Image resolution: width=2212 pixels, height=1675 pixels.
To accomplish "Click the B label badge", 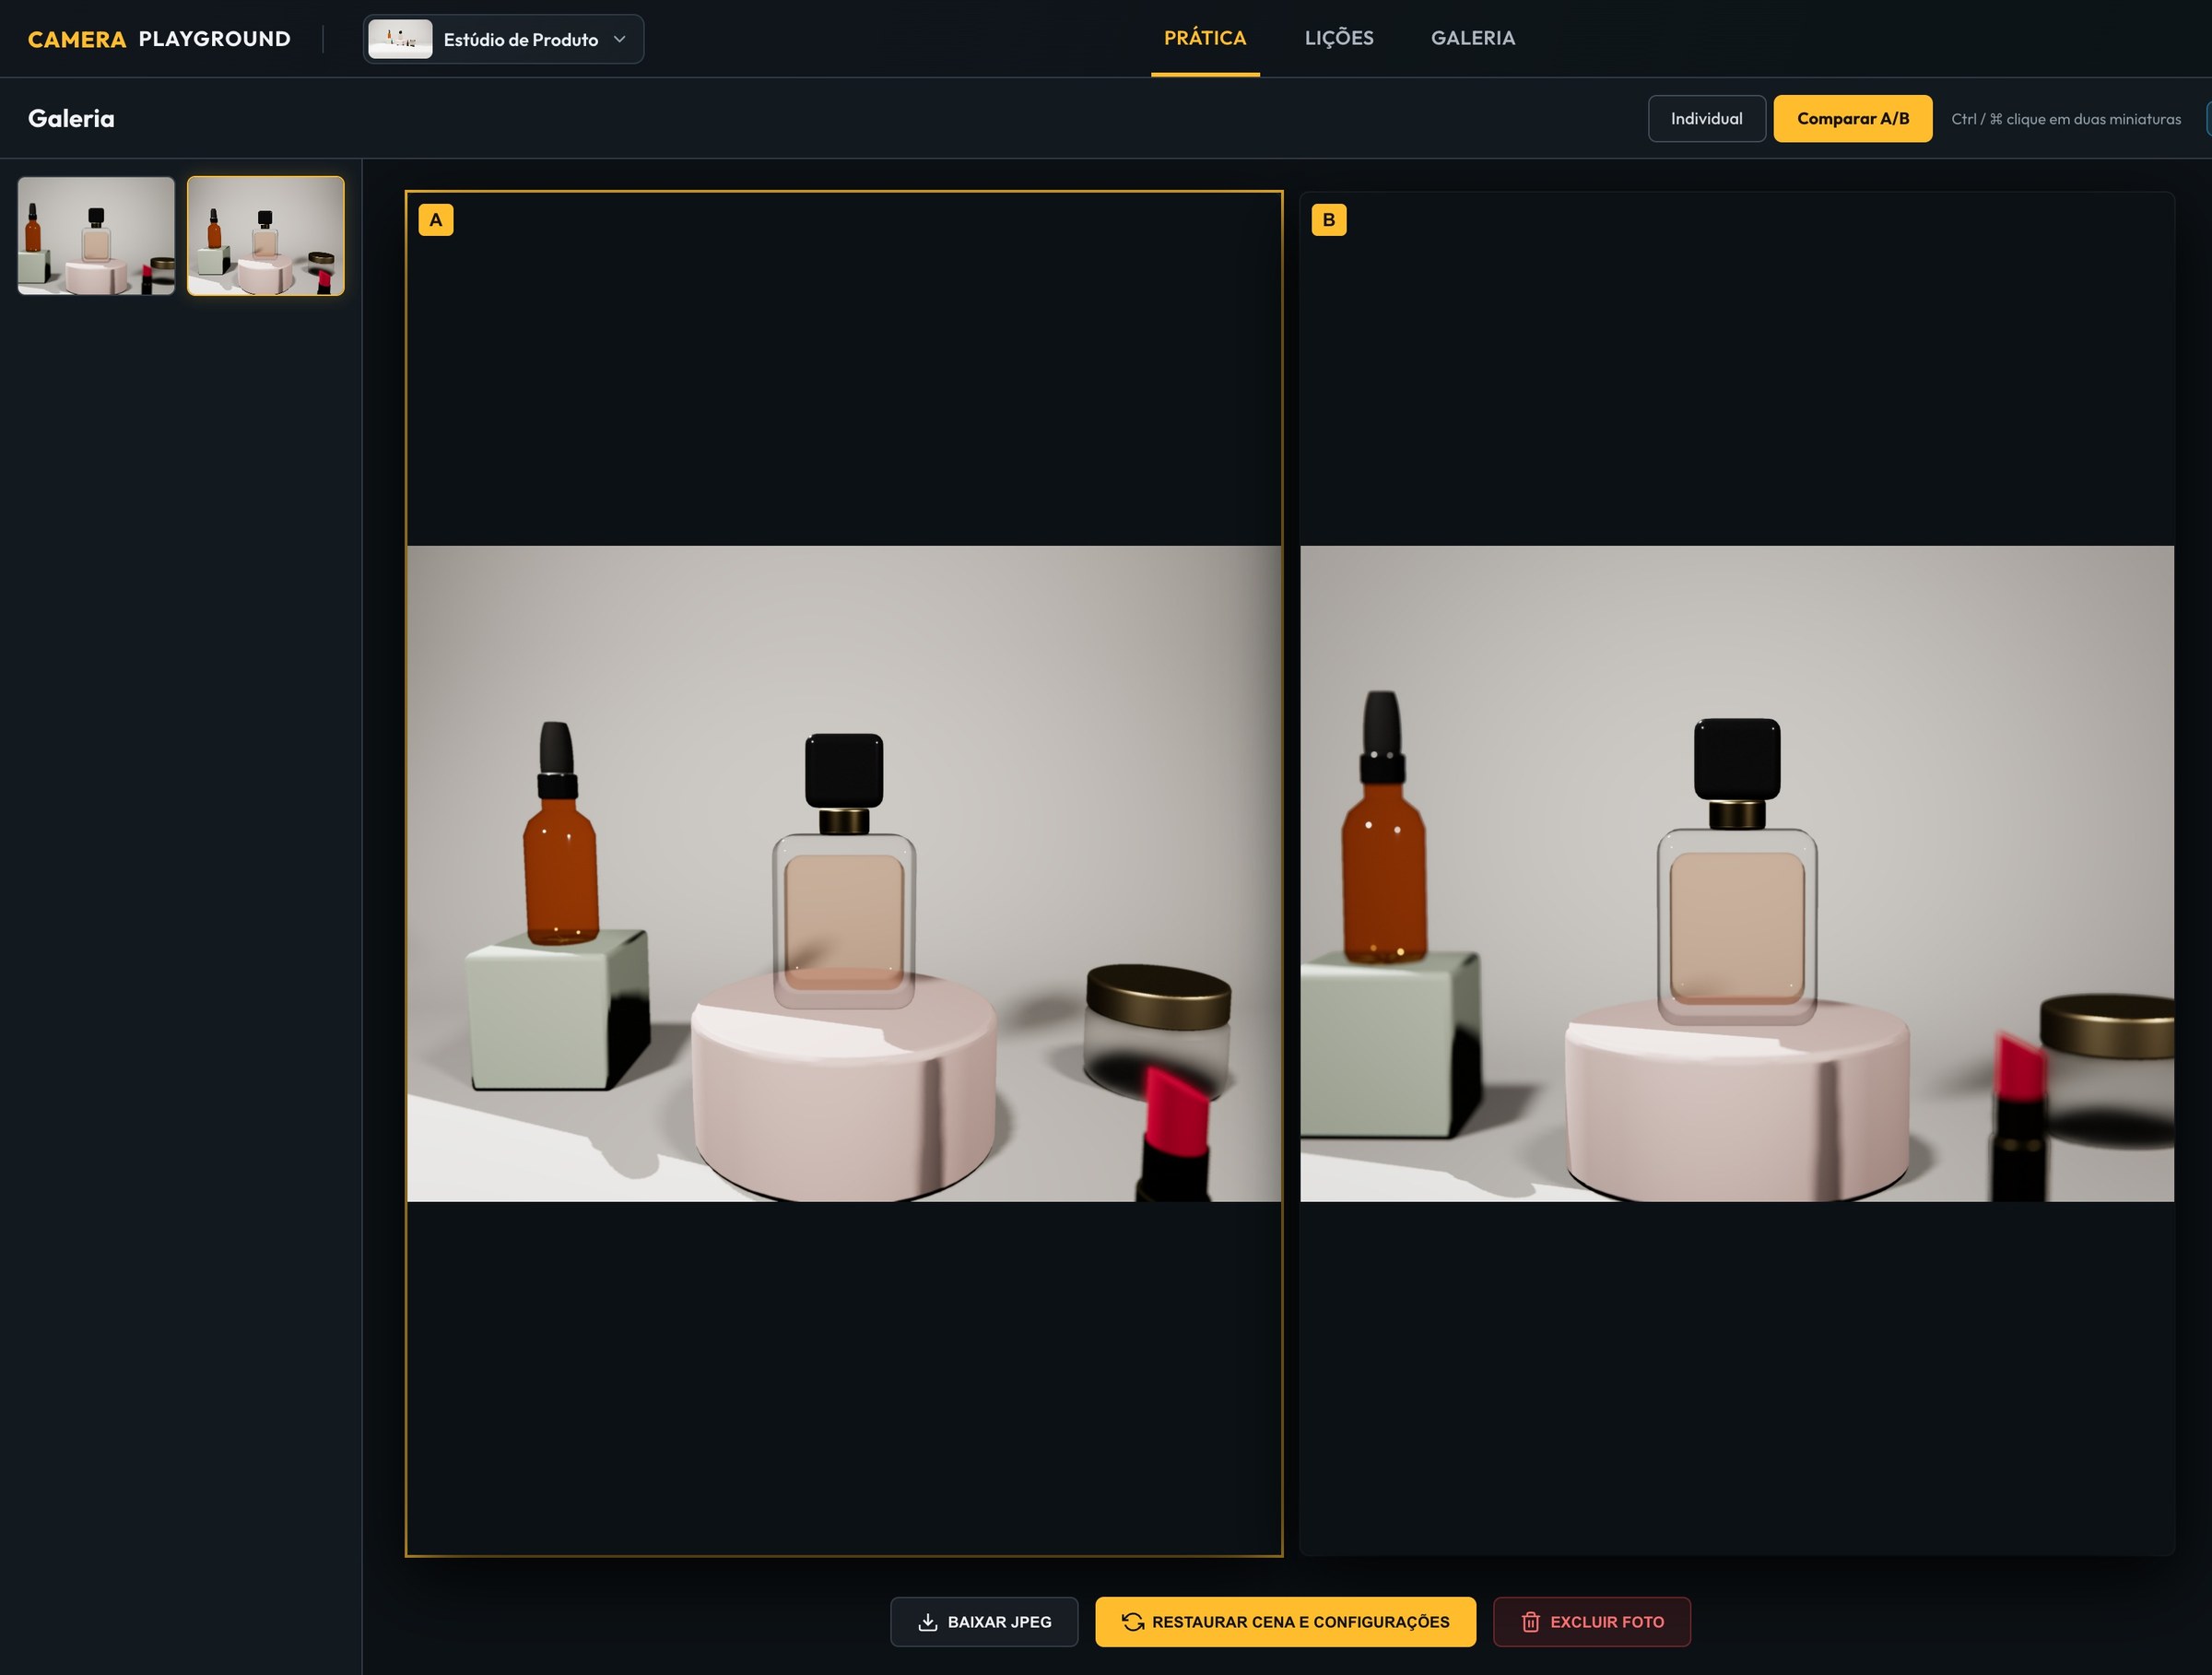I will (x=1328, y=219).
